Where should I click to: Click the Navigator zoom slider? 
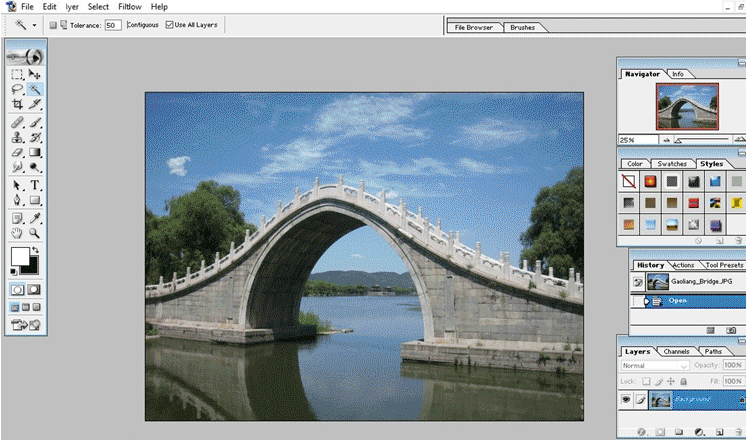pyautogui.click(x=703, y=140)
